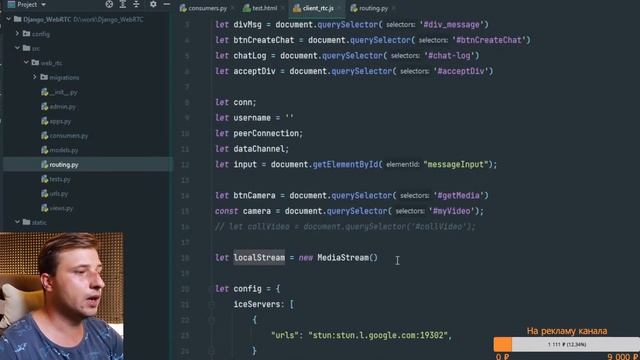Viewport: 640px width, 360px height.
Task: Fold the iceServers array gutter marker
Action: [211, 304]
